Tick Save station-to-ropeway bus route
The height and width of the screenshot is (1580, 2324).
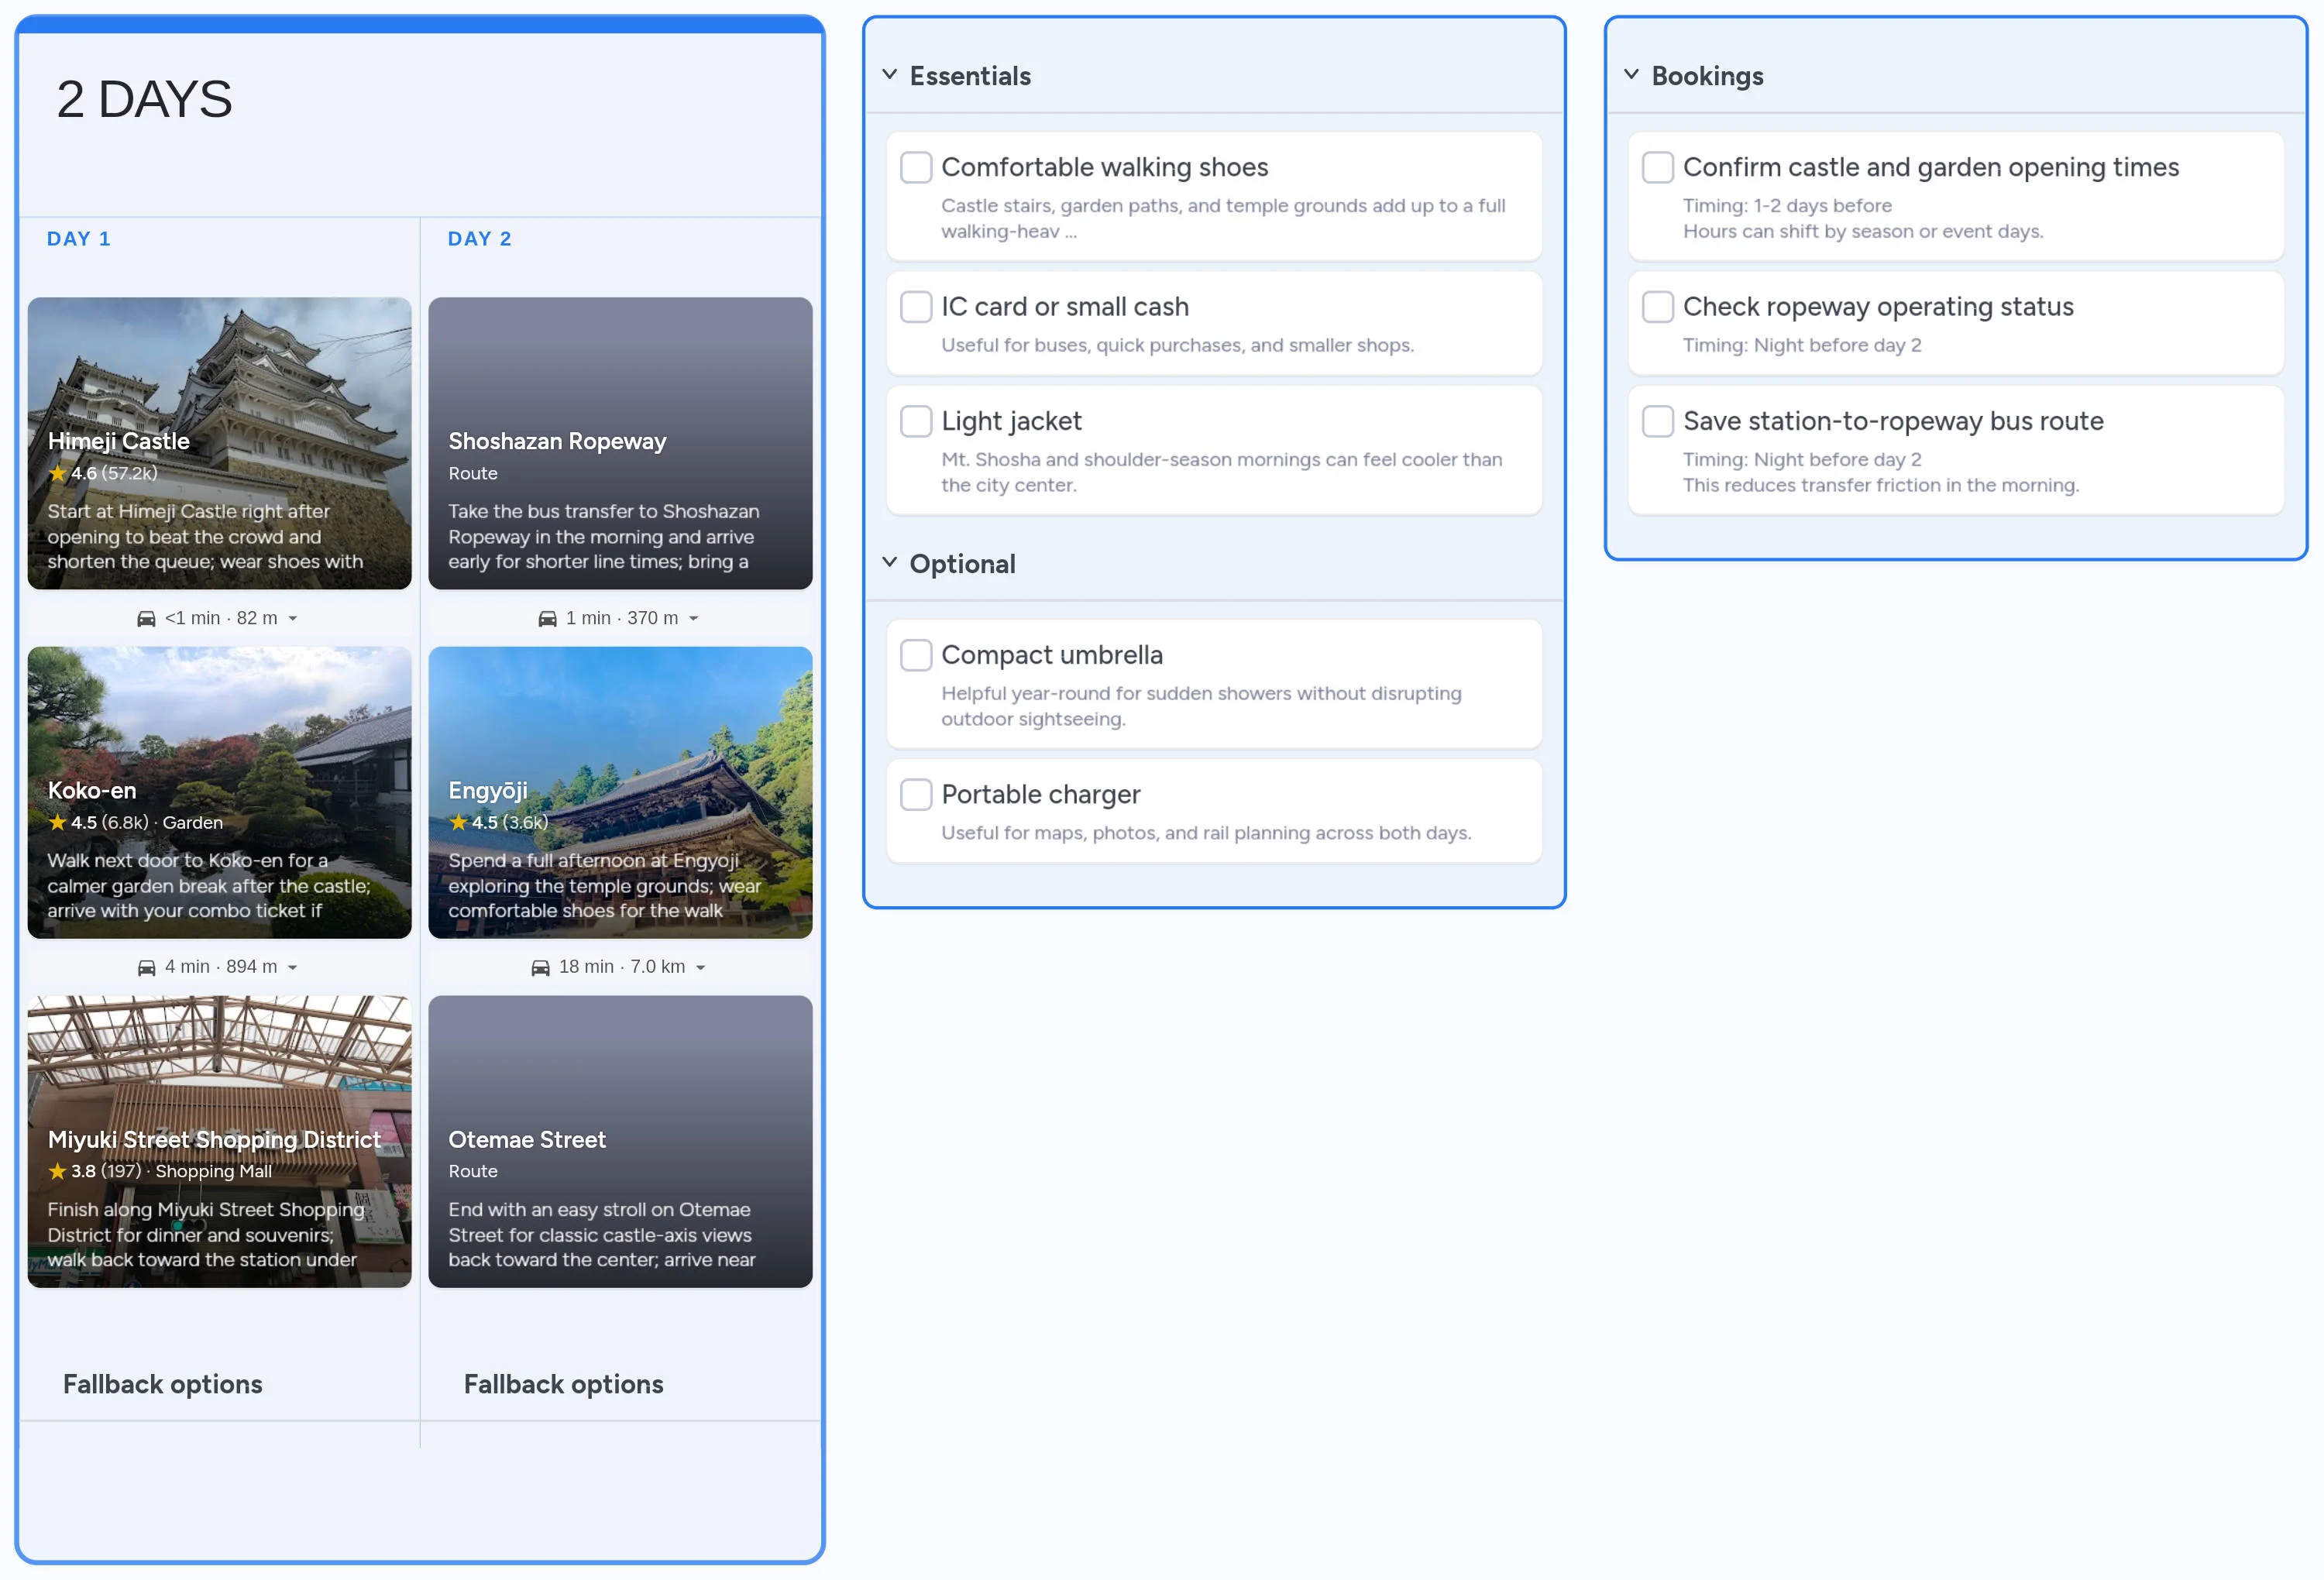(1657, 421)
